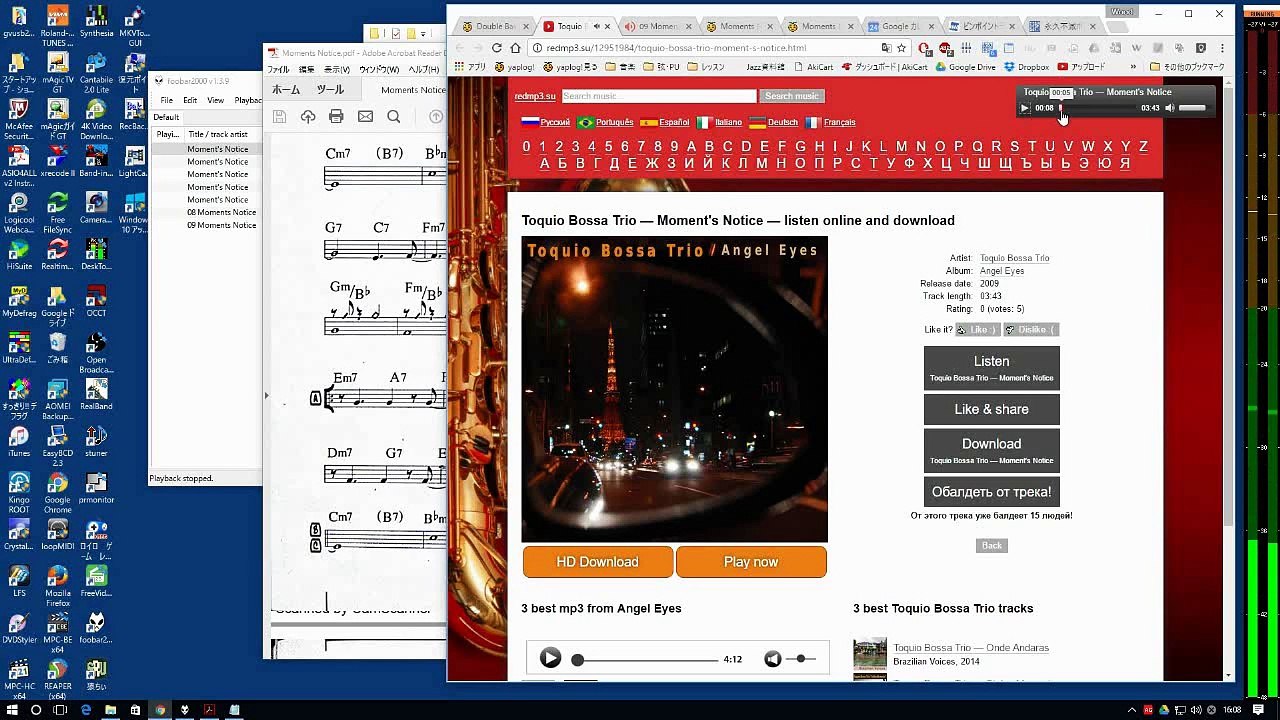Click Like & share button
Viewport: 1280px width, 720px height.
(x=991, y=409)
